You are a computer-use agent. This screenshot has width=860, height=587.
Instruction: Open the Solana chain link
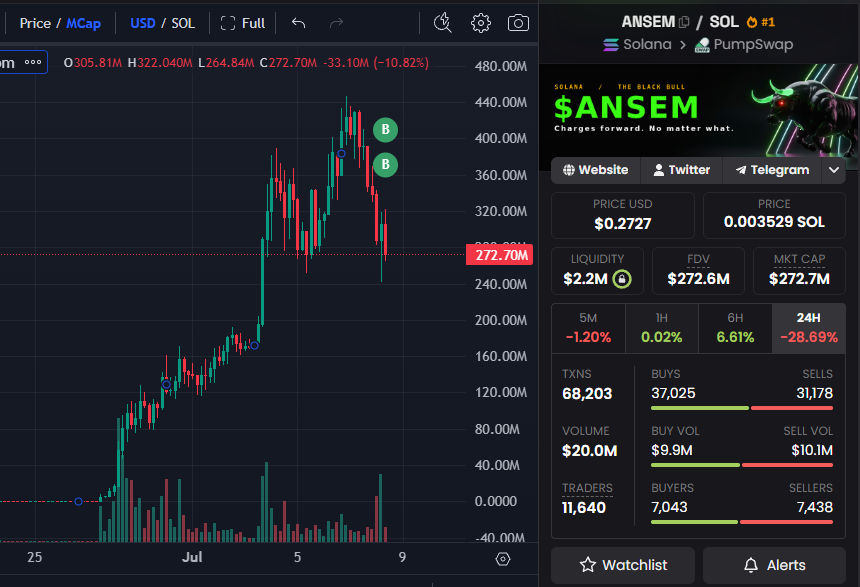pos(637,44)
